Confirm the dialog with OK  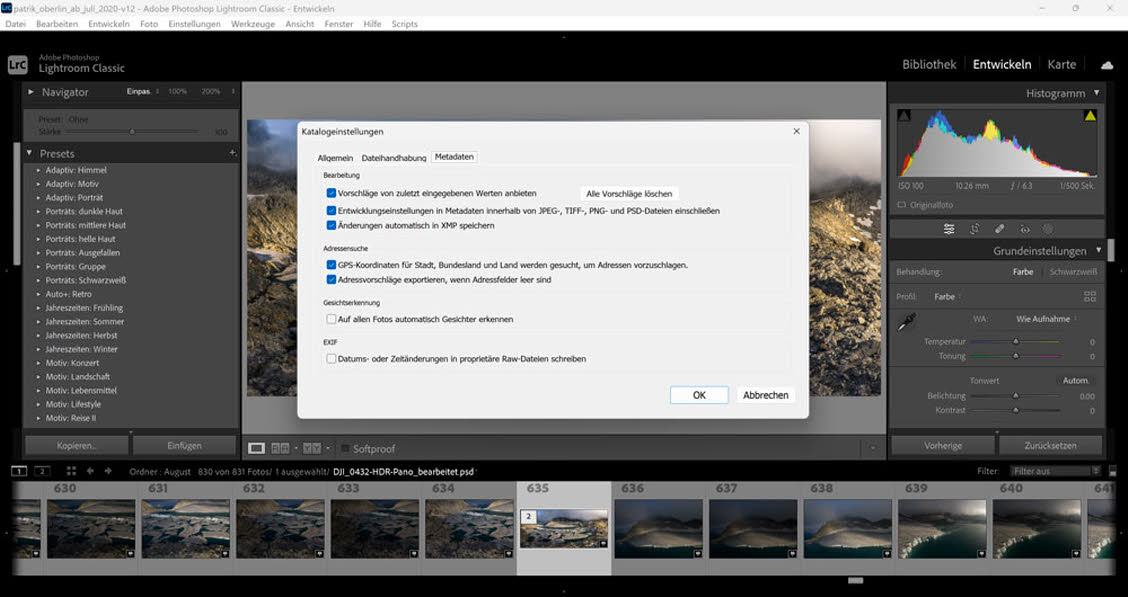[699, 395]
